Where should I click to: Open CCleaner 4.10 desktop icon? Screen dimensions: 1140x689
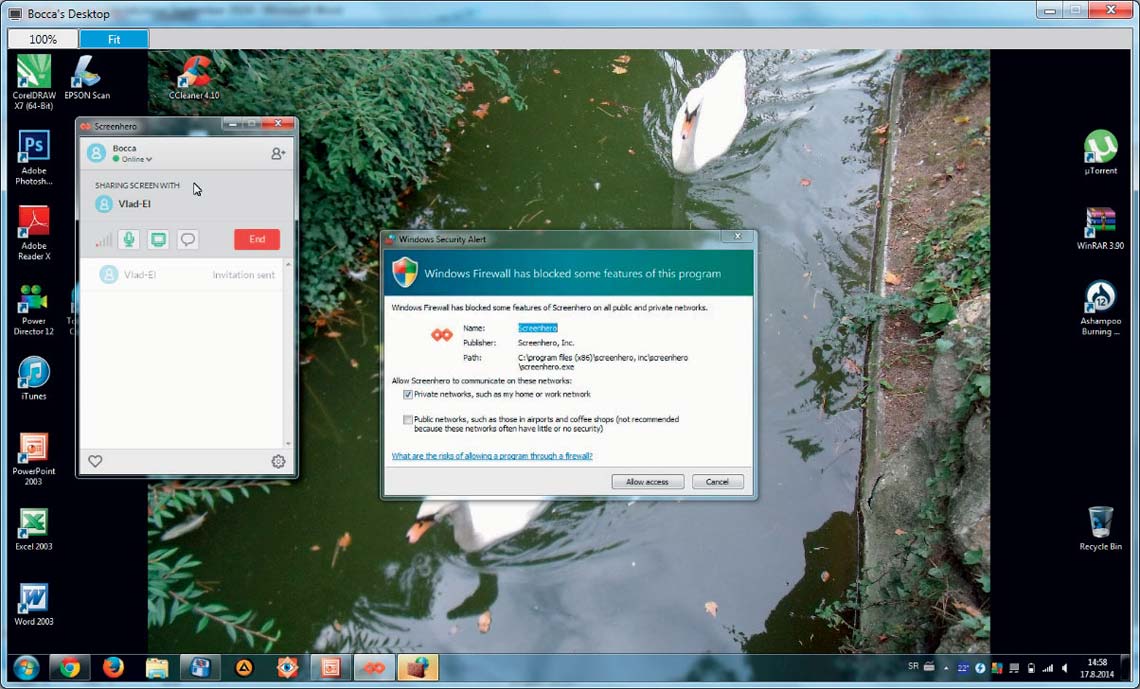(194, 78)
